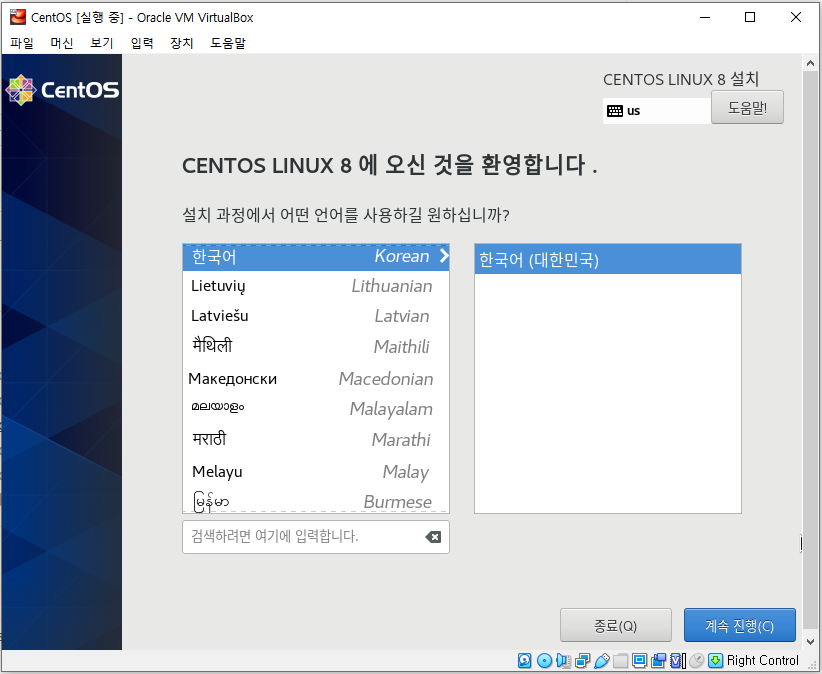Select मैथिली Maithili language
The height and width of the screenshot is (674, 822).
tap(316, 346)
